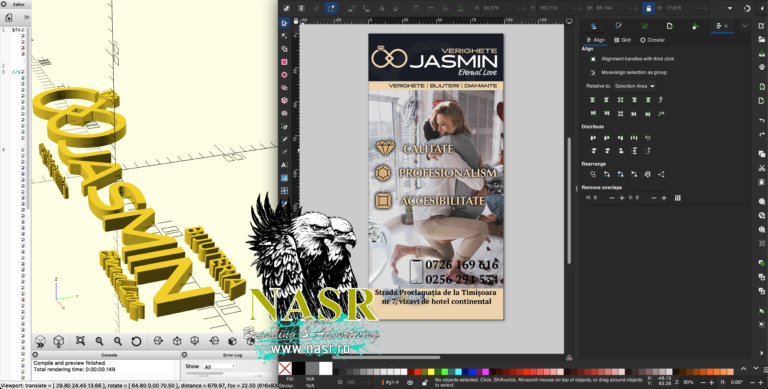Screen dimensions: 768x389
Task: Click Inkscape Undo command icon
Action: click(x=761, y=120)
